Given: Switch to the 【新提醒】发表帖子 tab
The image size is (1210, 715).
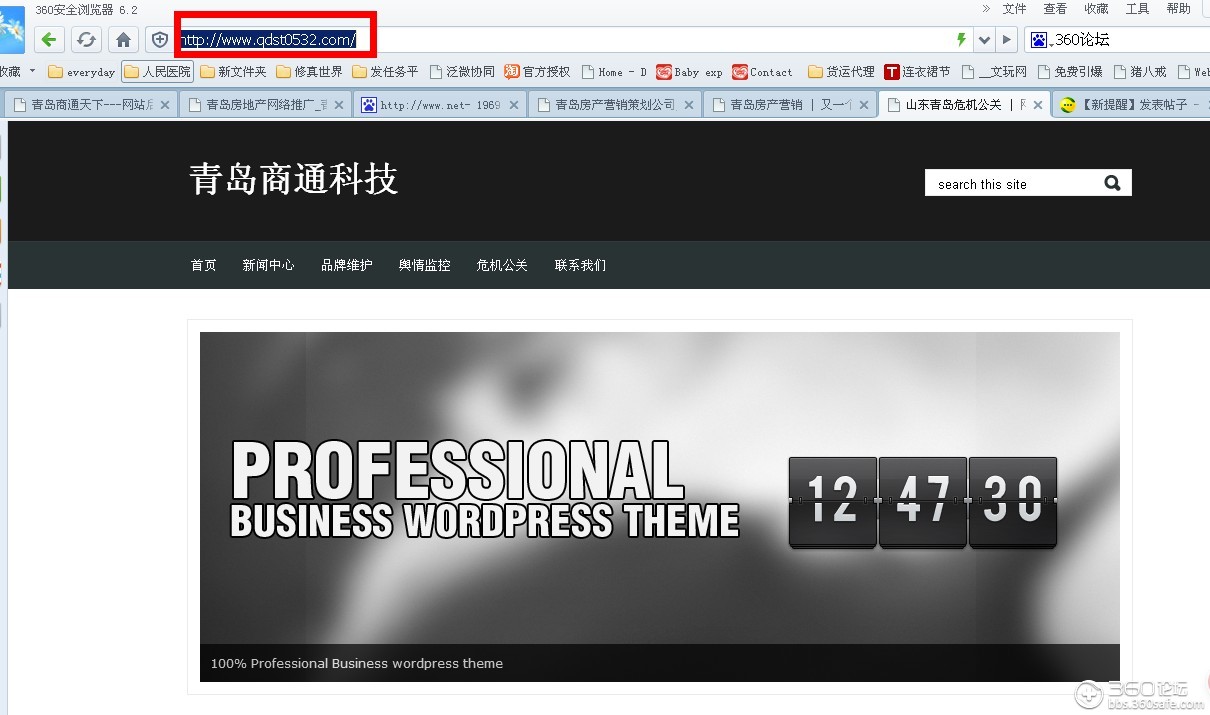Looking at the screenshot, I should point(1130,104).
